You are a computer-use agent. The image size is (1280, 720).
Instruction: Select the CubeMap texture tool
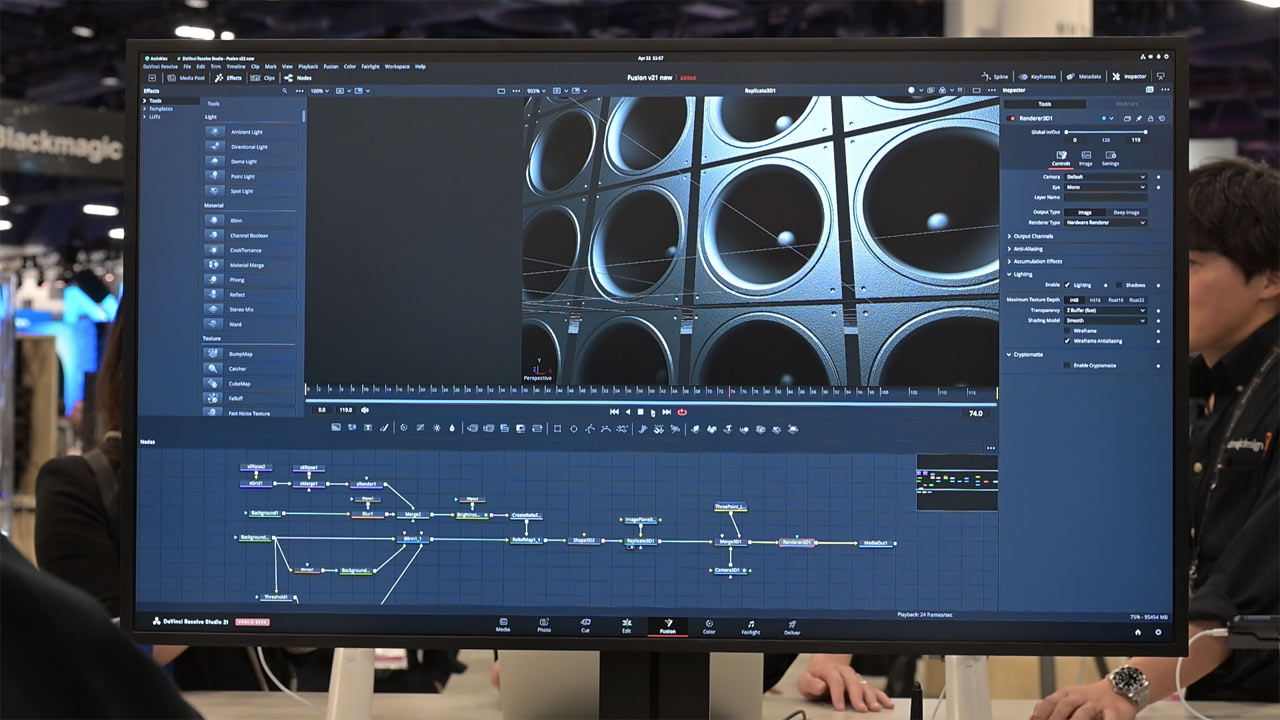pos(250,384)
